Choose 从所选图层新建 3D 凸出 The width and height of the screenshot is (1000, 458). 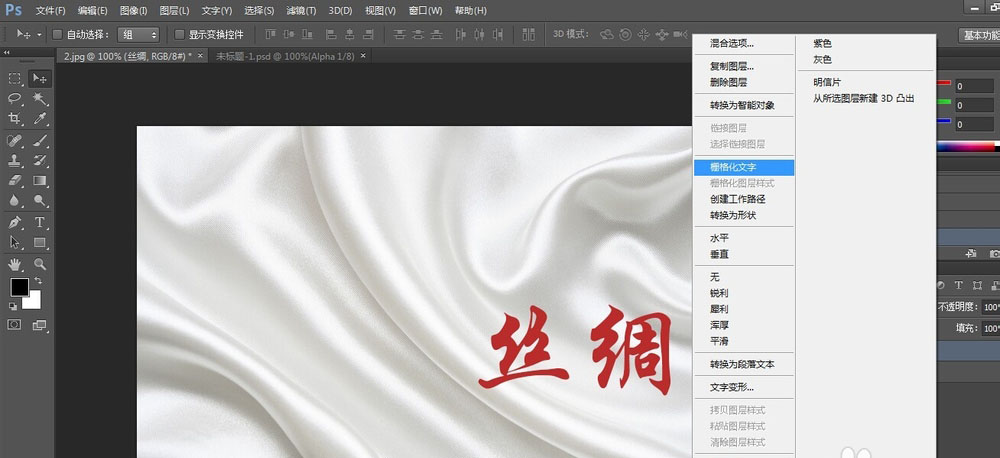tap(864, 98)
